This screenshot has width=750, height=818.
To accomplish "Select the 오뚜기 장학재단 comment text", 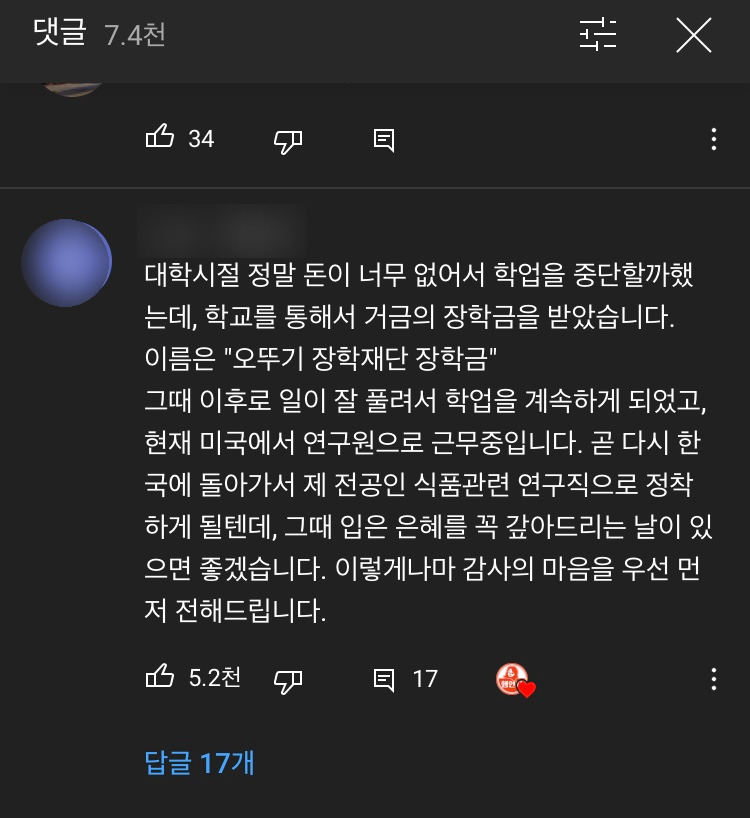I will tap(428, 442).
